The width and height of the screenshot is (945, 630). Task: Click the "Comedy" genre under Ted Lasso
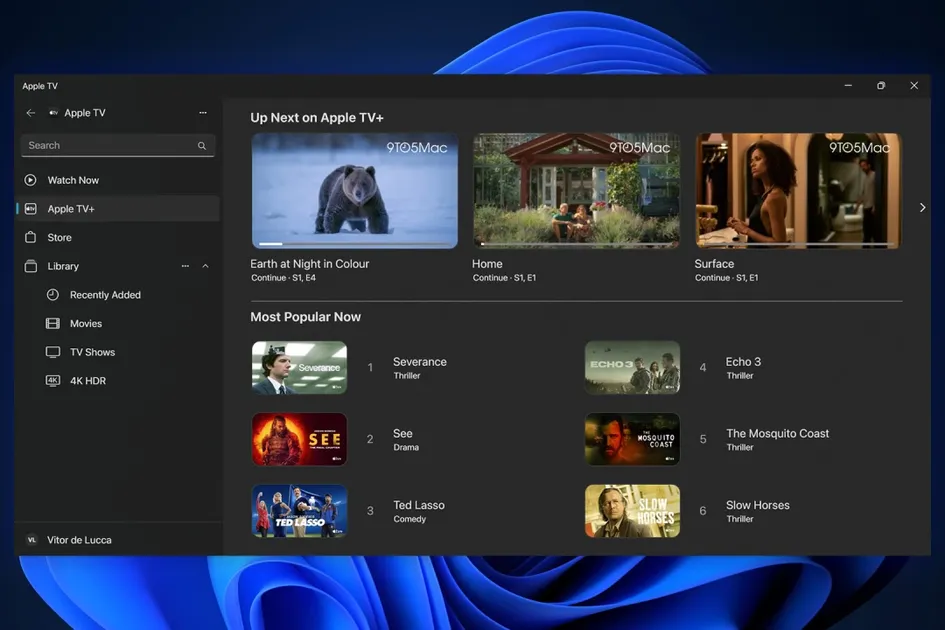(x=410, y=519)
